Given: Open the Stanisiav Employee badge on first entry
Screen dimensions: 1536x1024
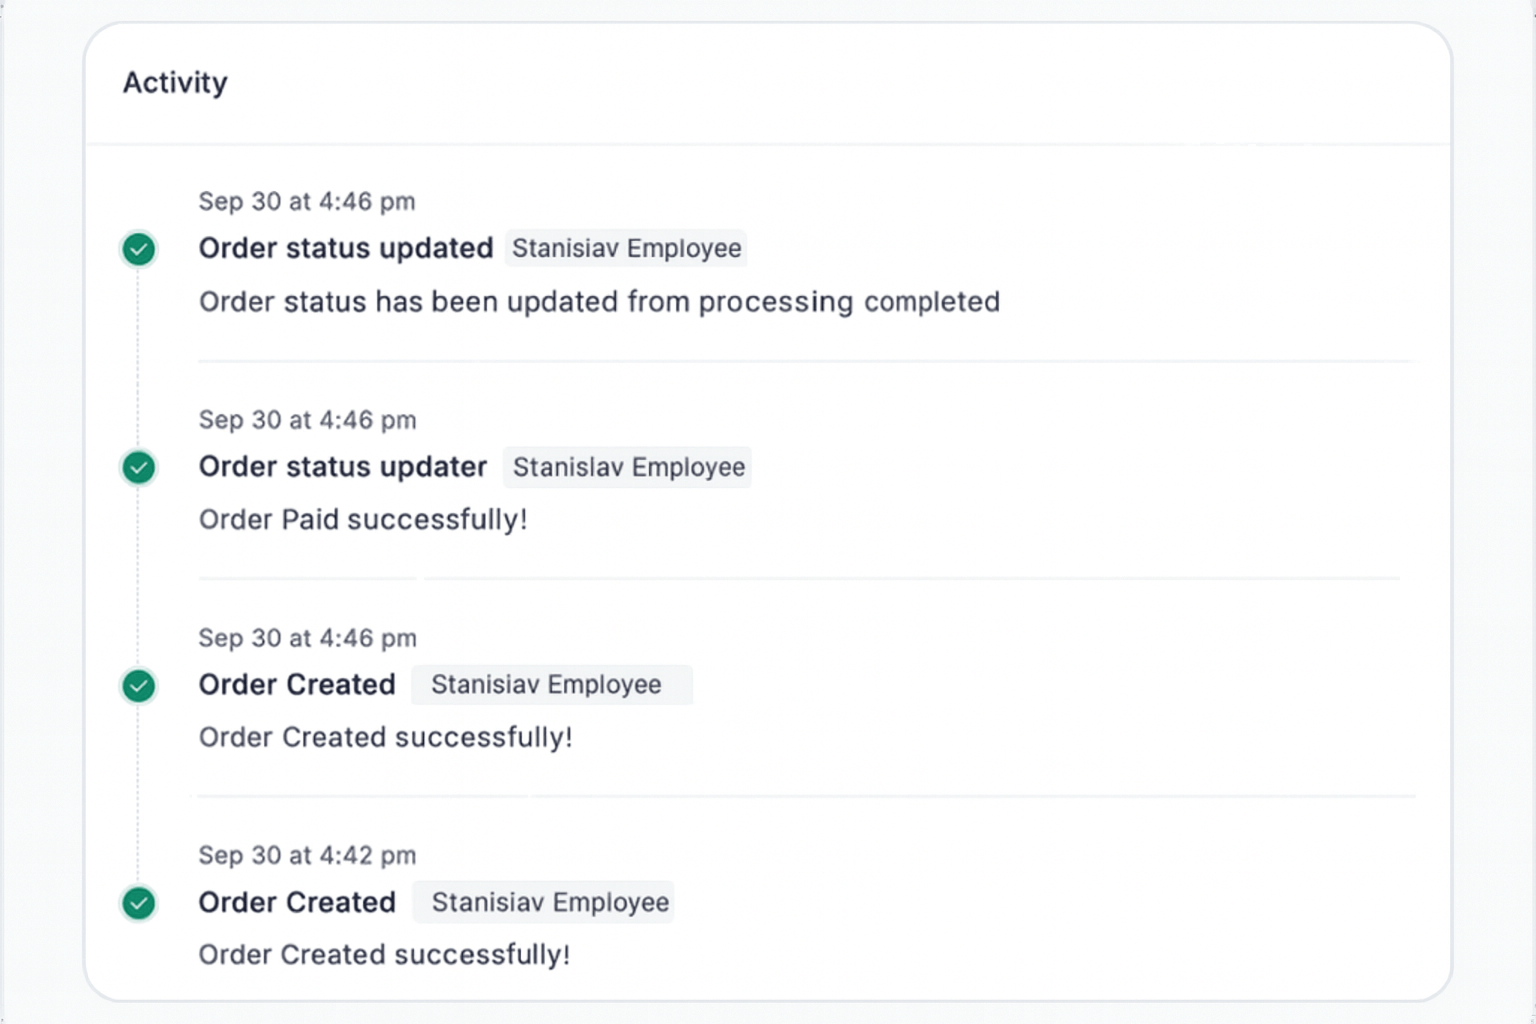Looking at the screenshot, I should click(625, 248).
